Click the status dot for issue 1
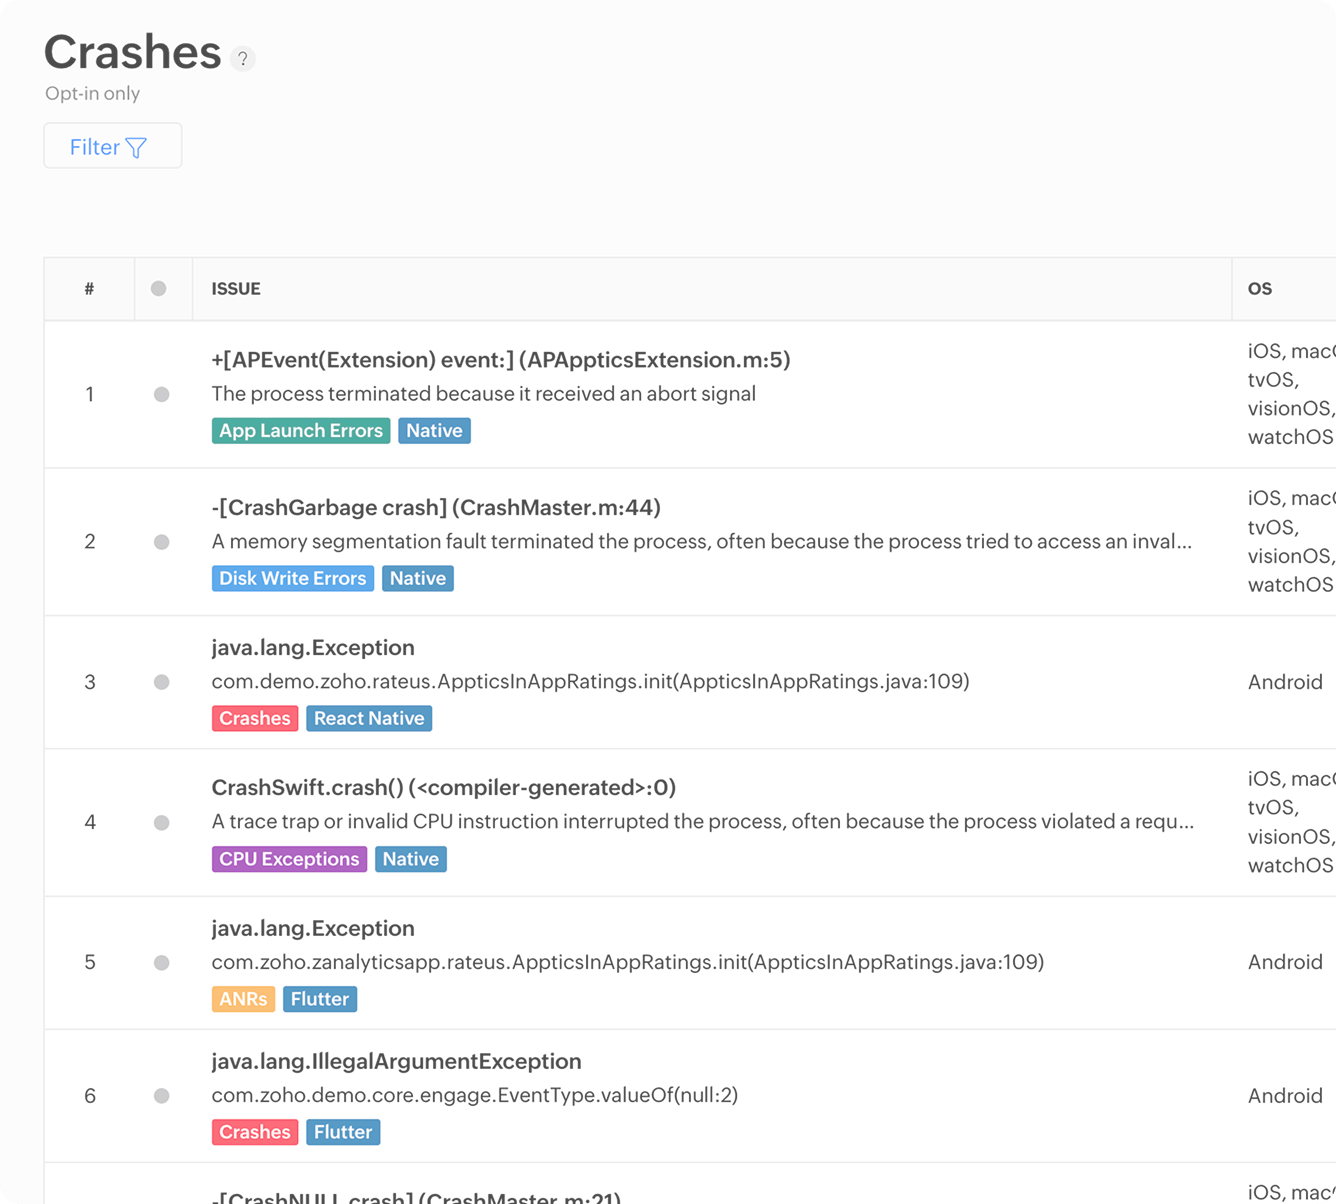Screen dimensions: 1336x1204 point(162,394)
